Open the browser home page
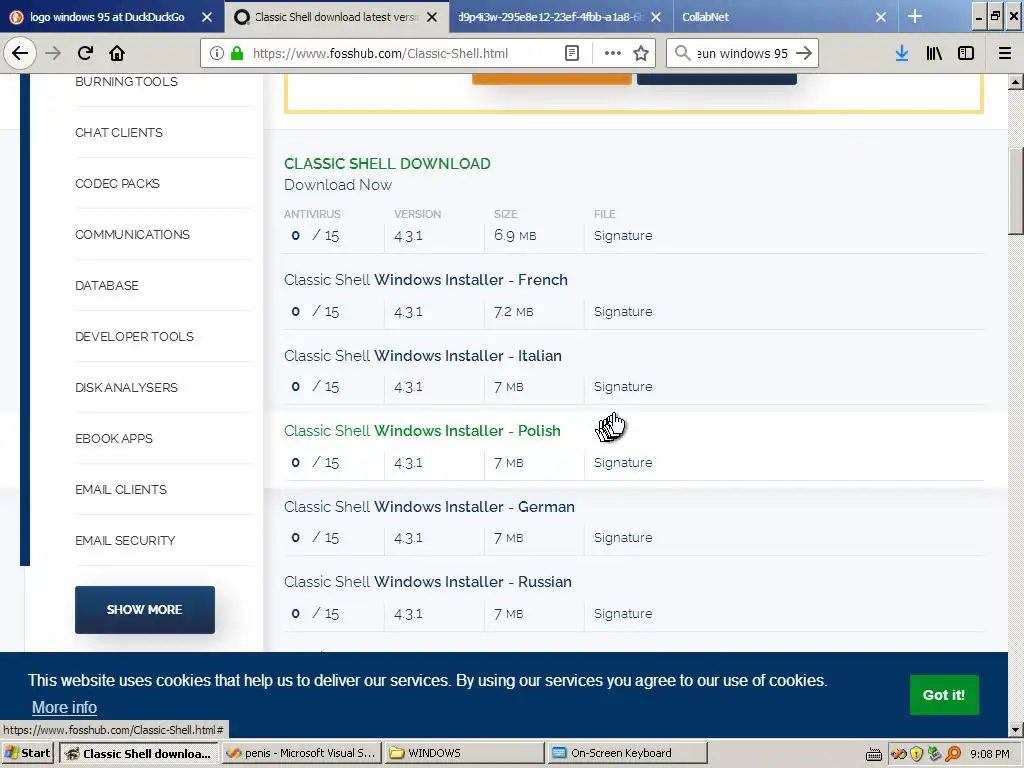 tap(117, 53)
